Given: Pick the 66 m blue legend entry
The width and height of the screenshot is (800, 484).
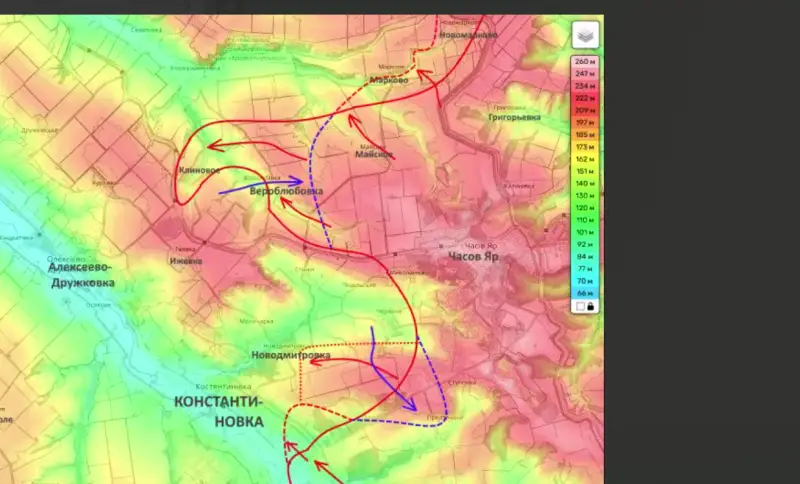Looking at the screenshot, I should (x=585, y=294).
